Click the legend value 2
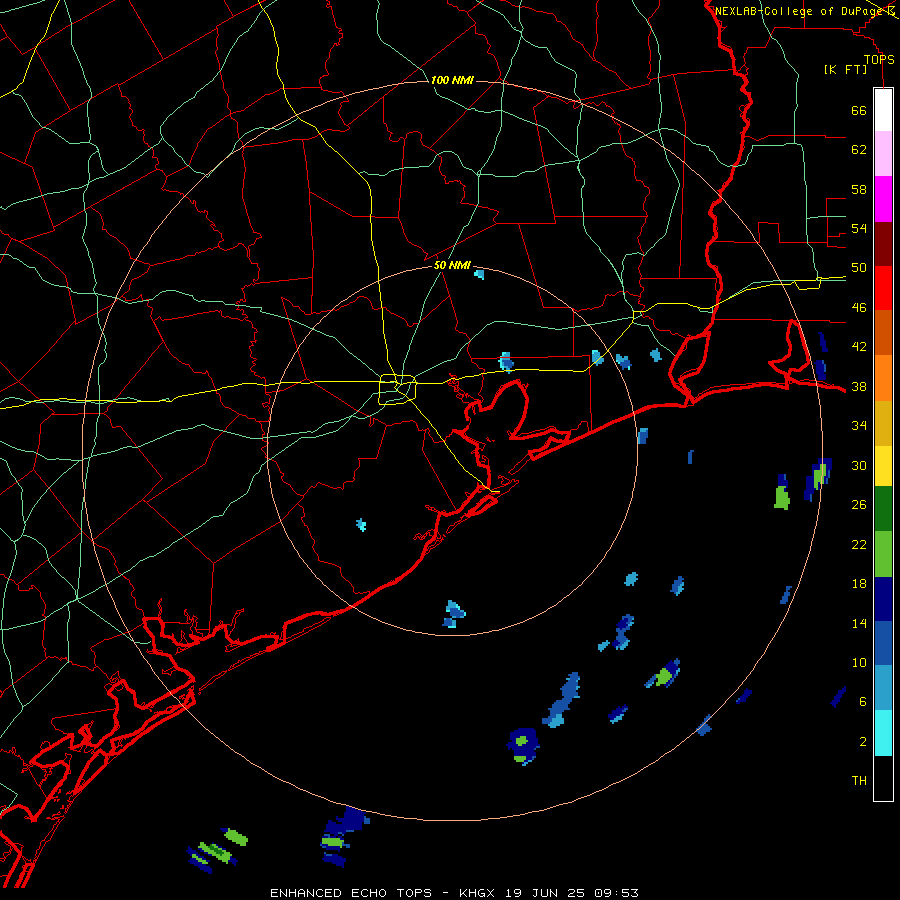This screenshot has width=900, height=900. tap(863, 741)
